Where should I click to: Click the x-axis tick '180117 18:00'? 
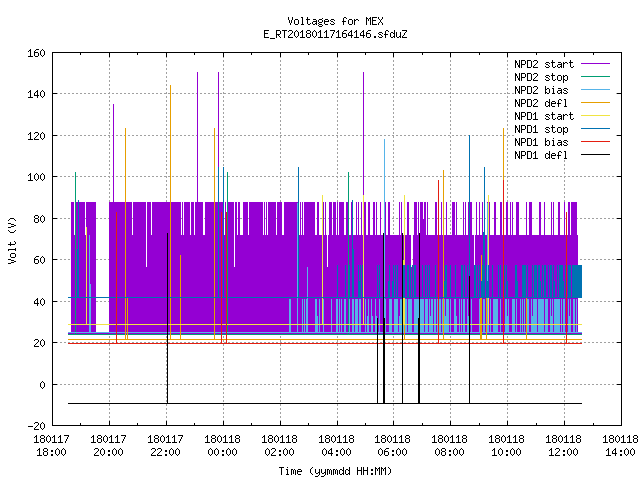click(51, 446)
